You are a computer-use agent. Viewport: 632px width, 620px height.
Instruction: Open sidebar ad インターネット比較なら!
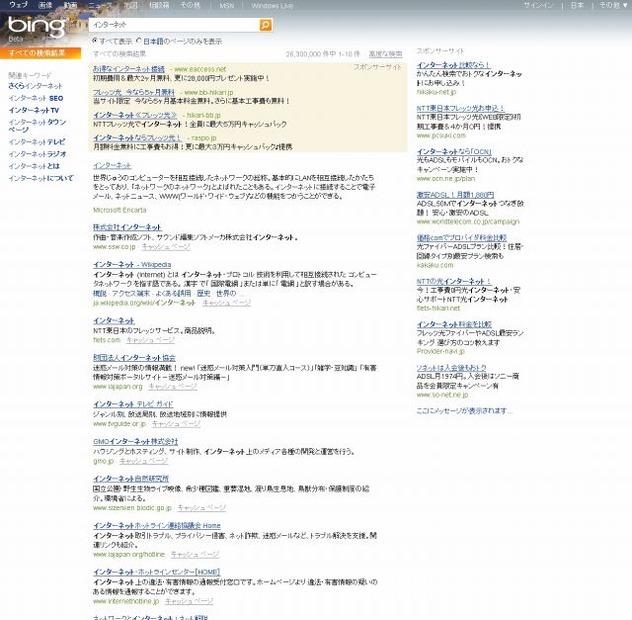(453, 65)
